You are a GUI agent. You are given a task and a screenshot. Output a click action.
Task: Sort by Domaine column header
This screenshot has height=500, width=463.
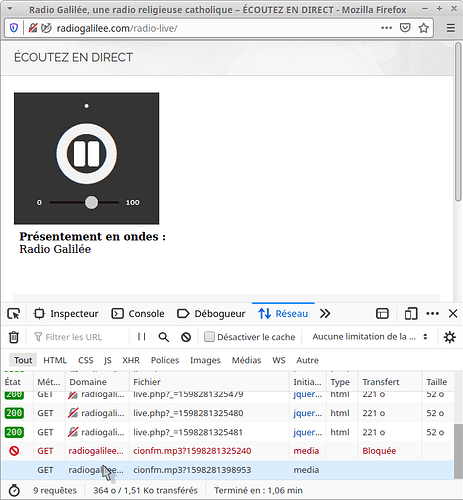[x=97, y=382]
